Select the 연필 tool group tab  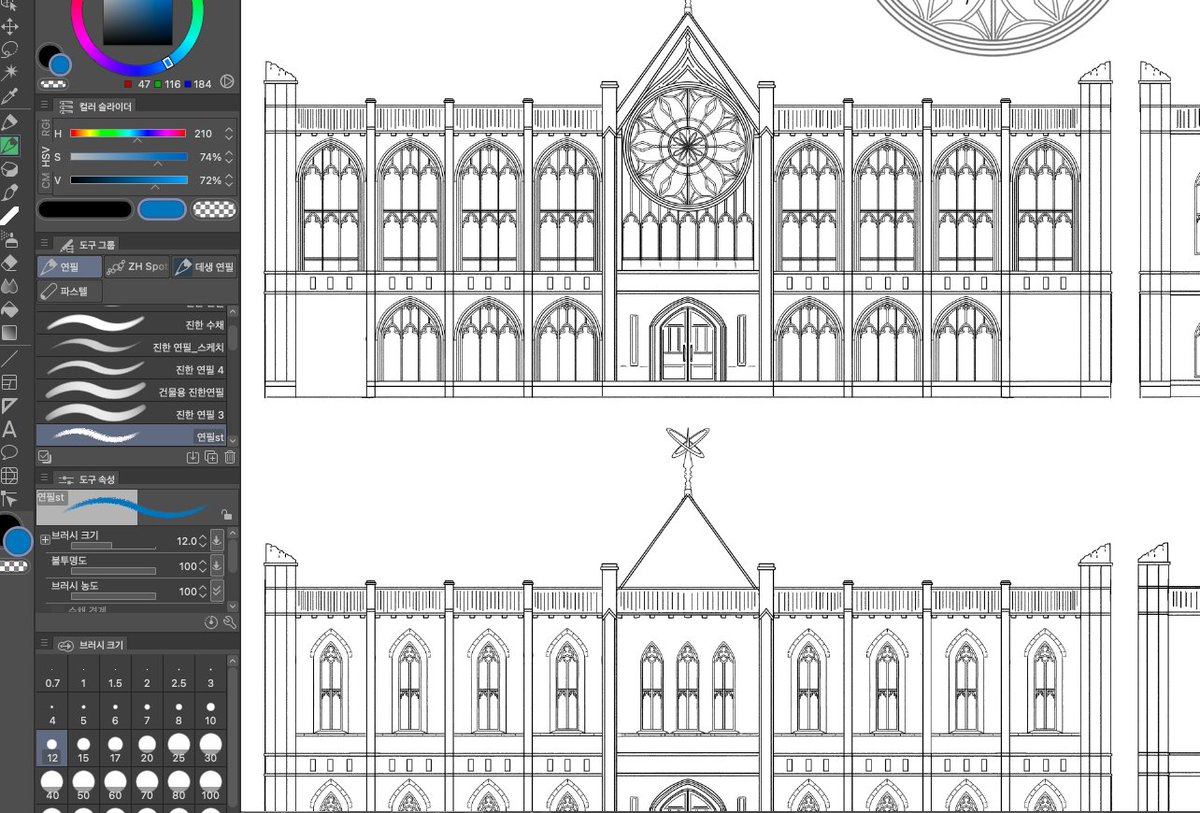pyautogui.click(x=70, y=267)
